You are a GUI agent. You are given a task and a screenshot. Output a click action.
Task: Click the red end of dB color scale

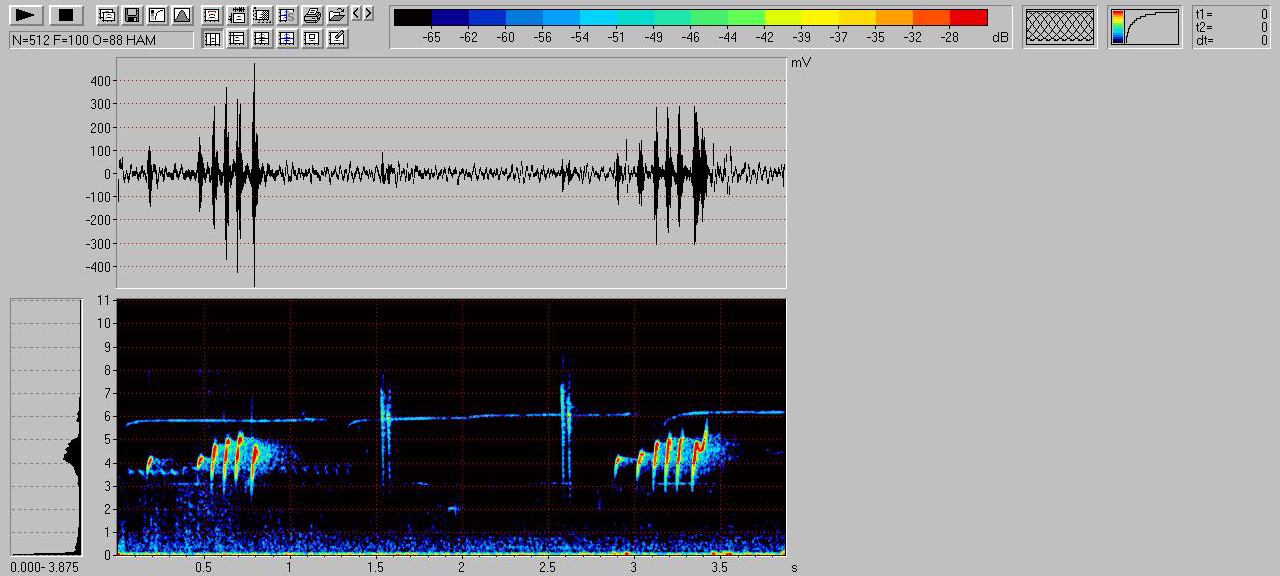click(968, 17)
